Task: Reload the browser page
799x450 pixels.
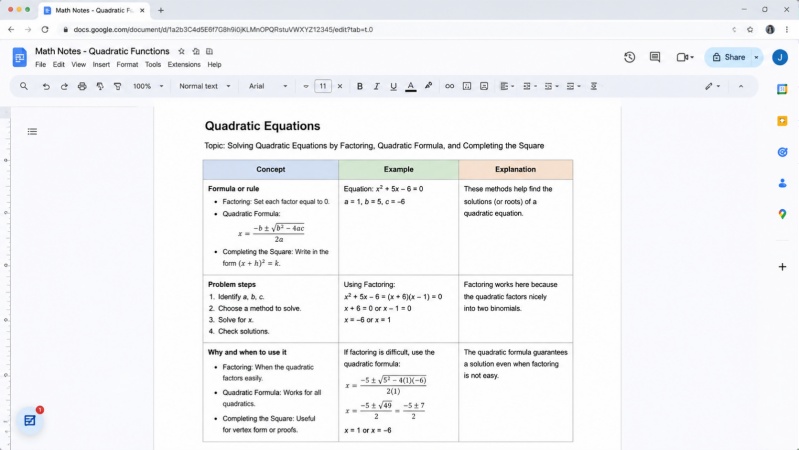Action: click(45, 30)
